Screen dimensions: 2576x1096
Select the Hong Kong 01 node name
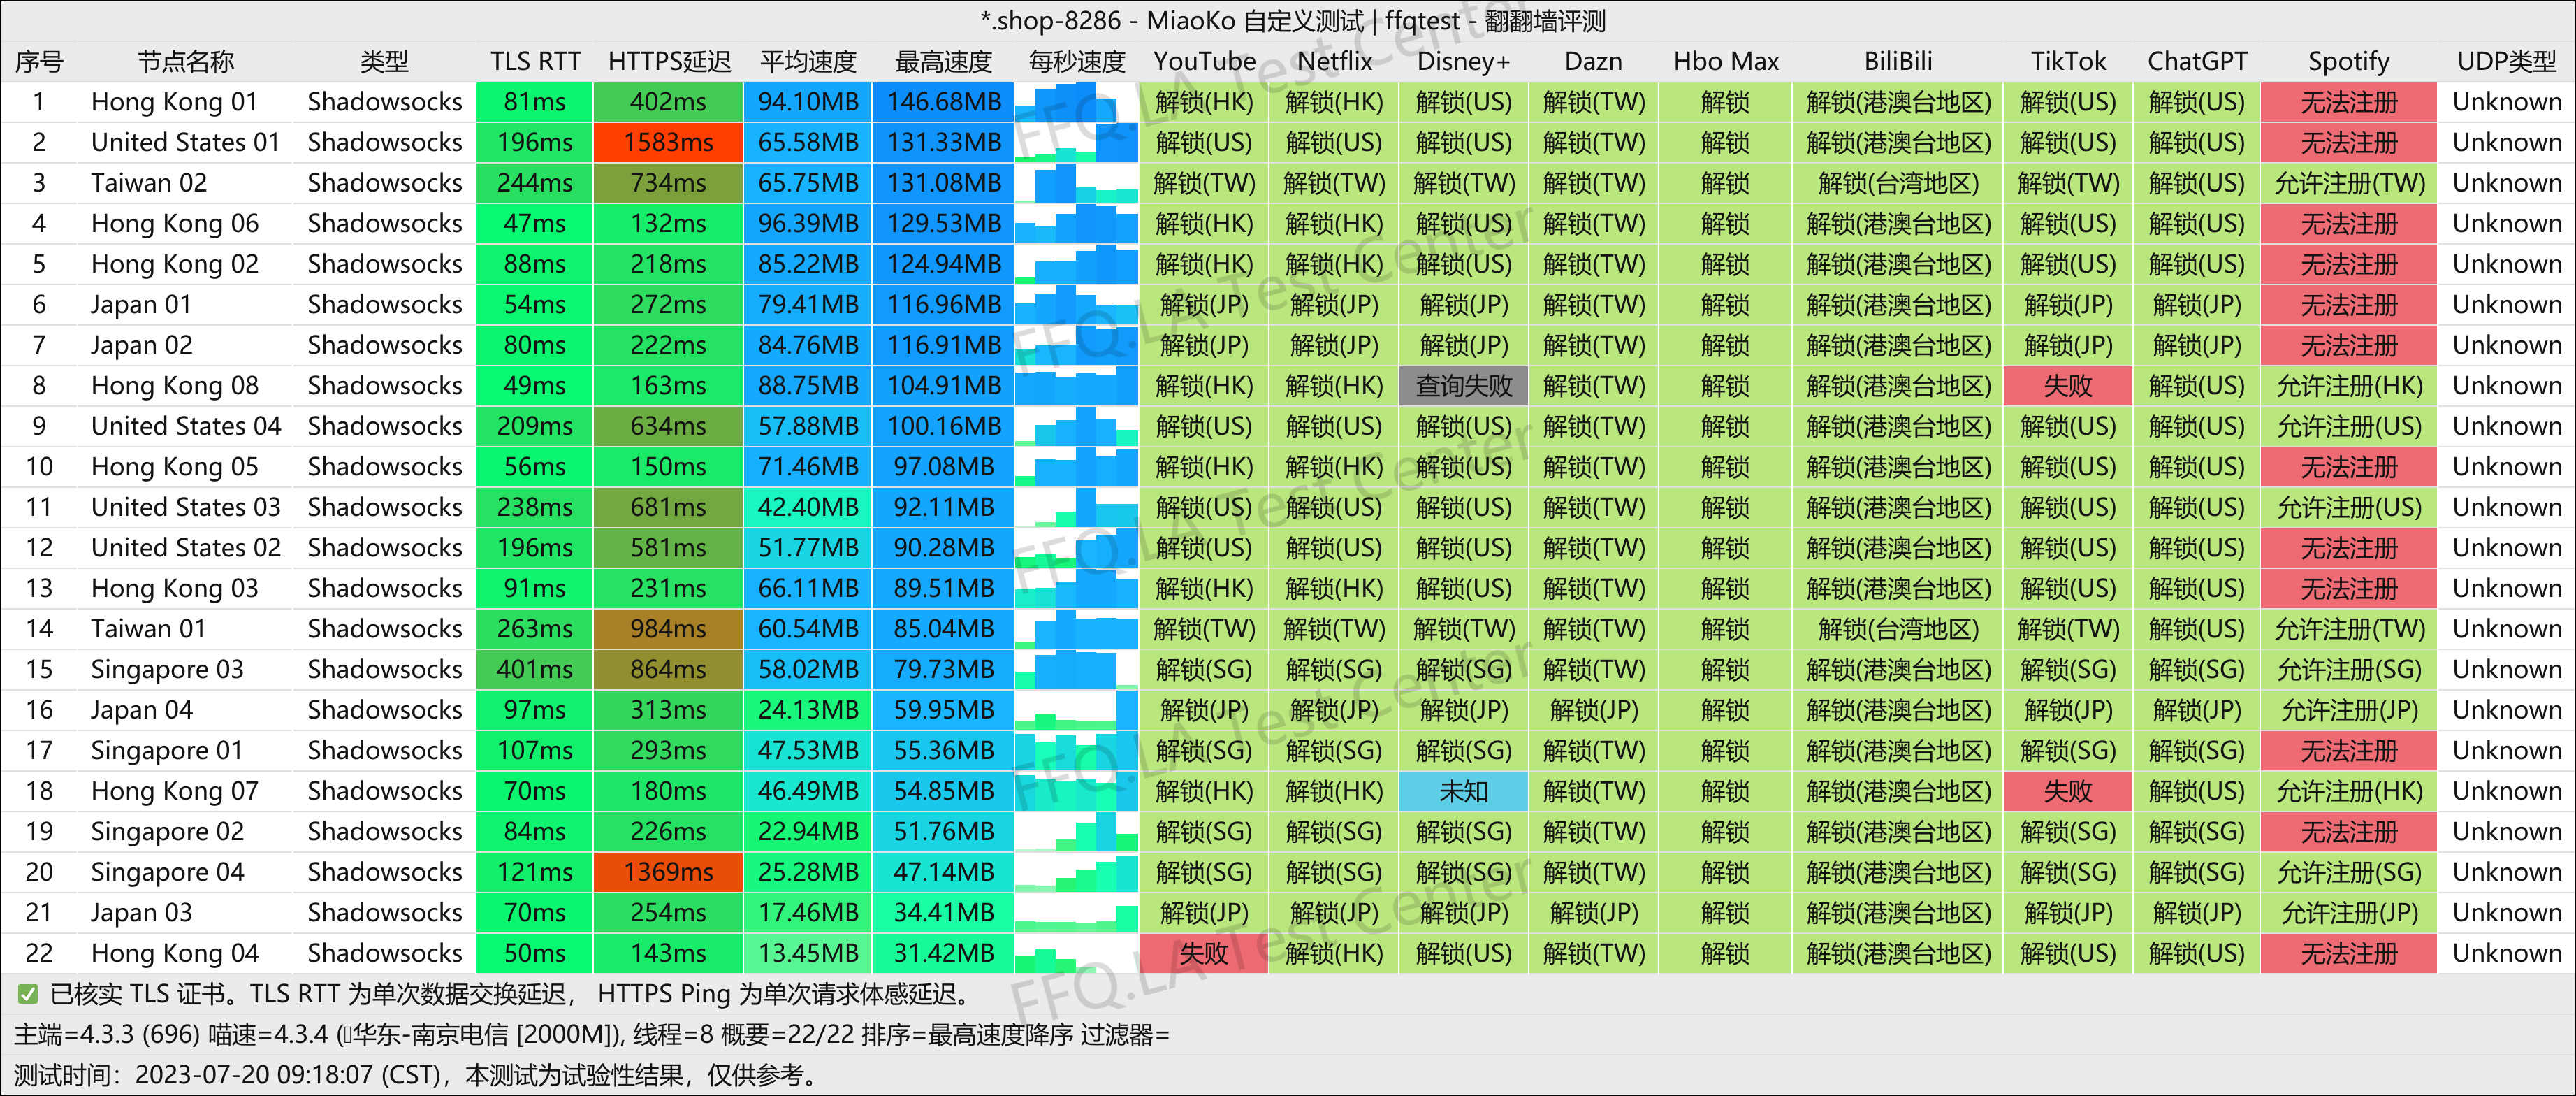[174, 102]
